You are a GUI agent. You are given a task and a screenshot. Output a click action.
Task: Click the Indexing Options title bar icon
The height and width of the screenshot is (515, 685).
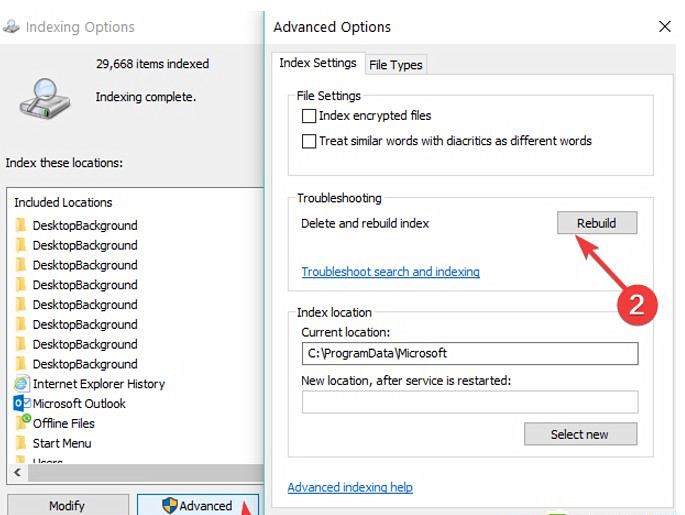(11, 27)
